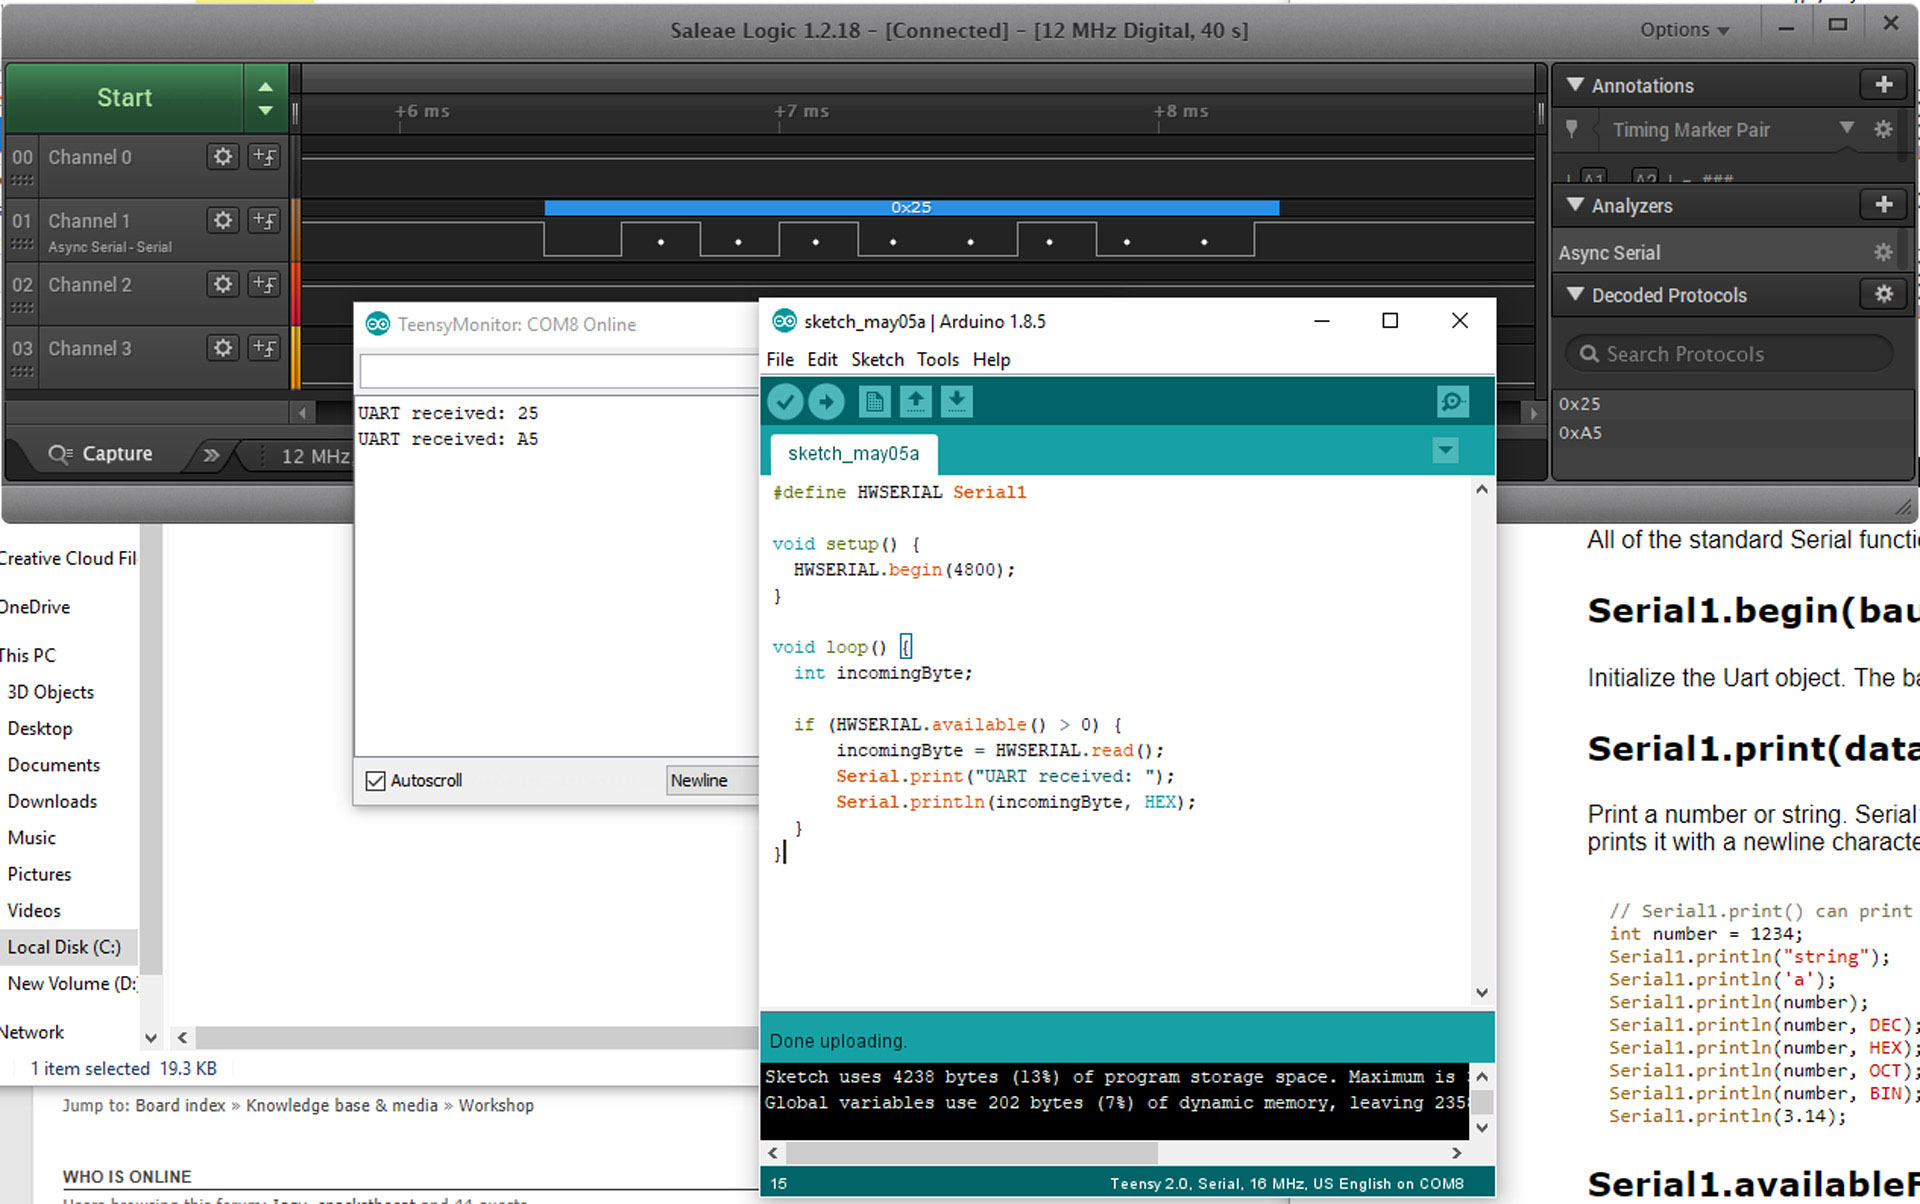The image size is (1920, 1204).
Task: Click the Open sketch up-arrow icon
Action: 915,402
